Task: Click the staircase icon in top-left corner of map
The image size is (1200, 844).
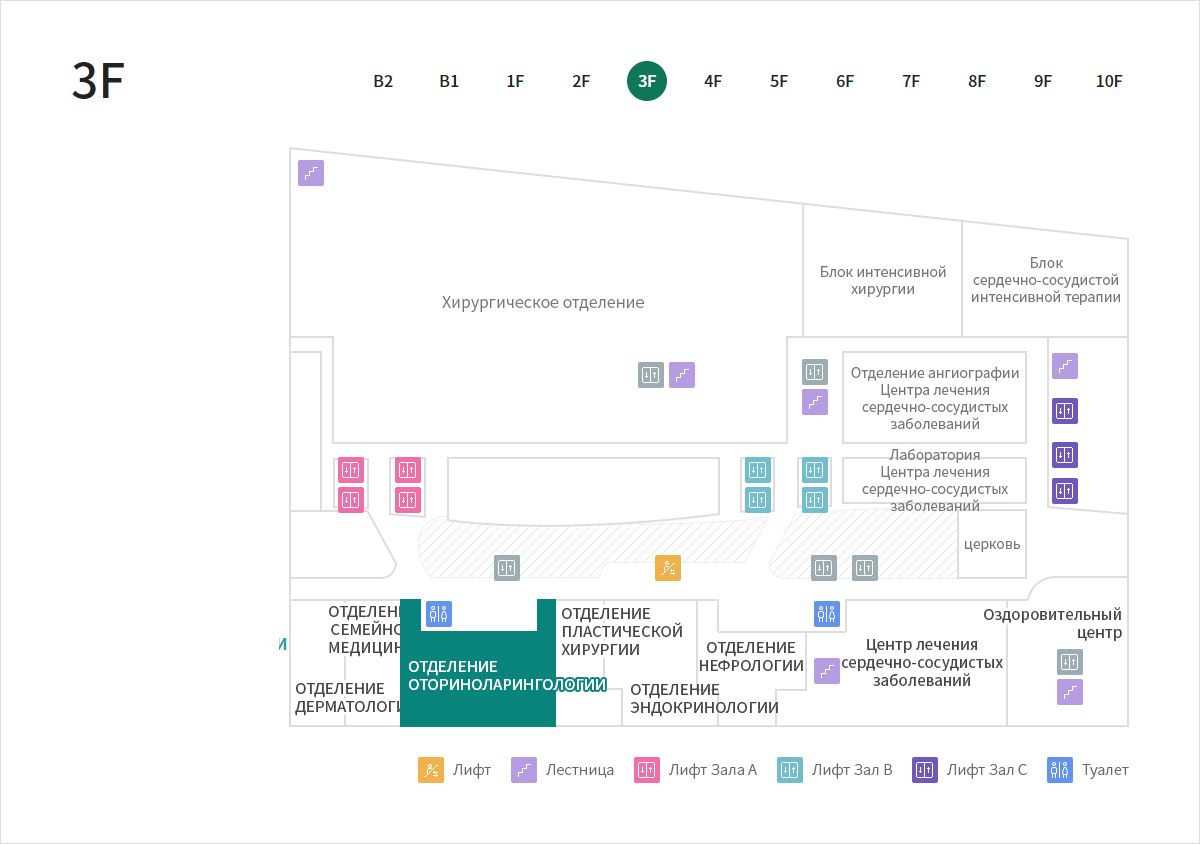Action: coord(311,173)
